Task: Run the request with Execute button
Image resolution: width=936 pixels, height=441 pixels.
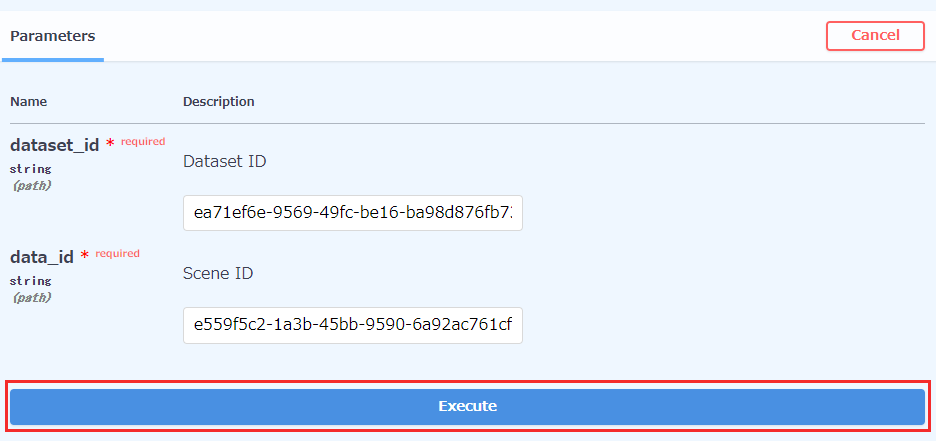Action: point(467,406)
